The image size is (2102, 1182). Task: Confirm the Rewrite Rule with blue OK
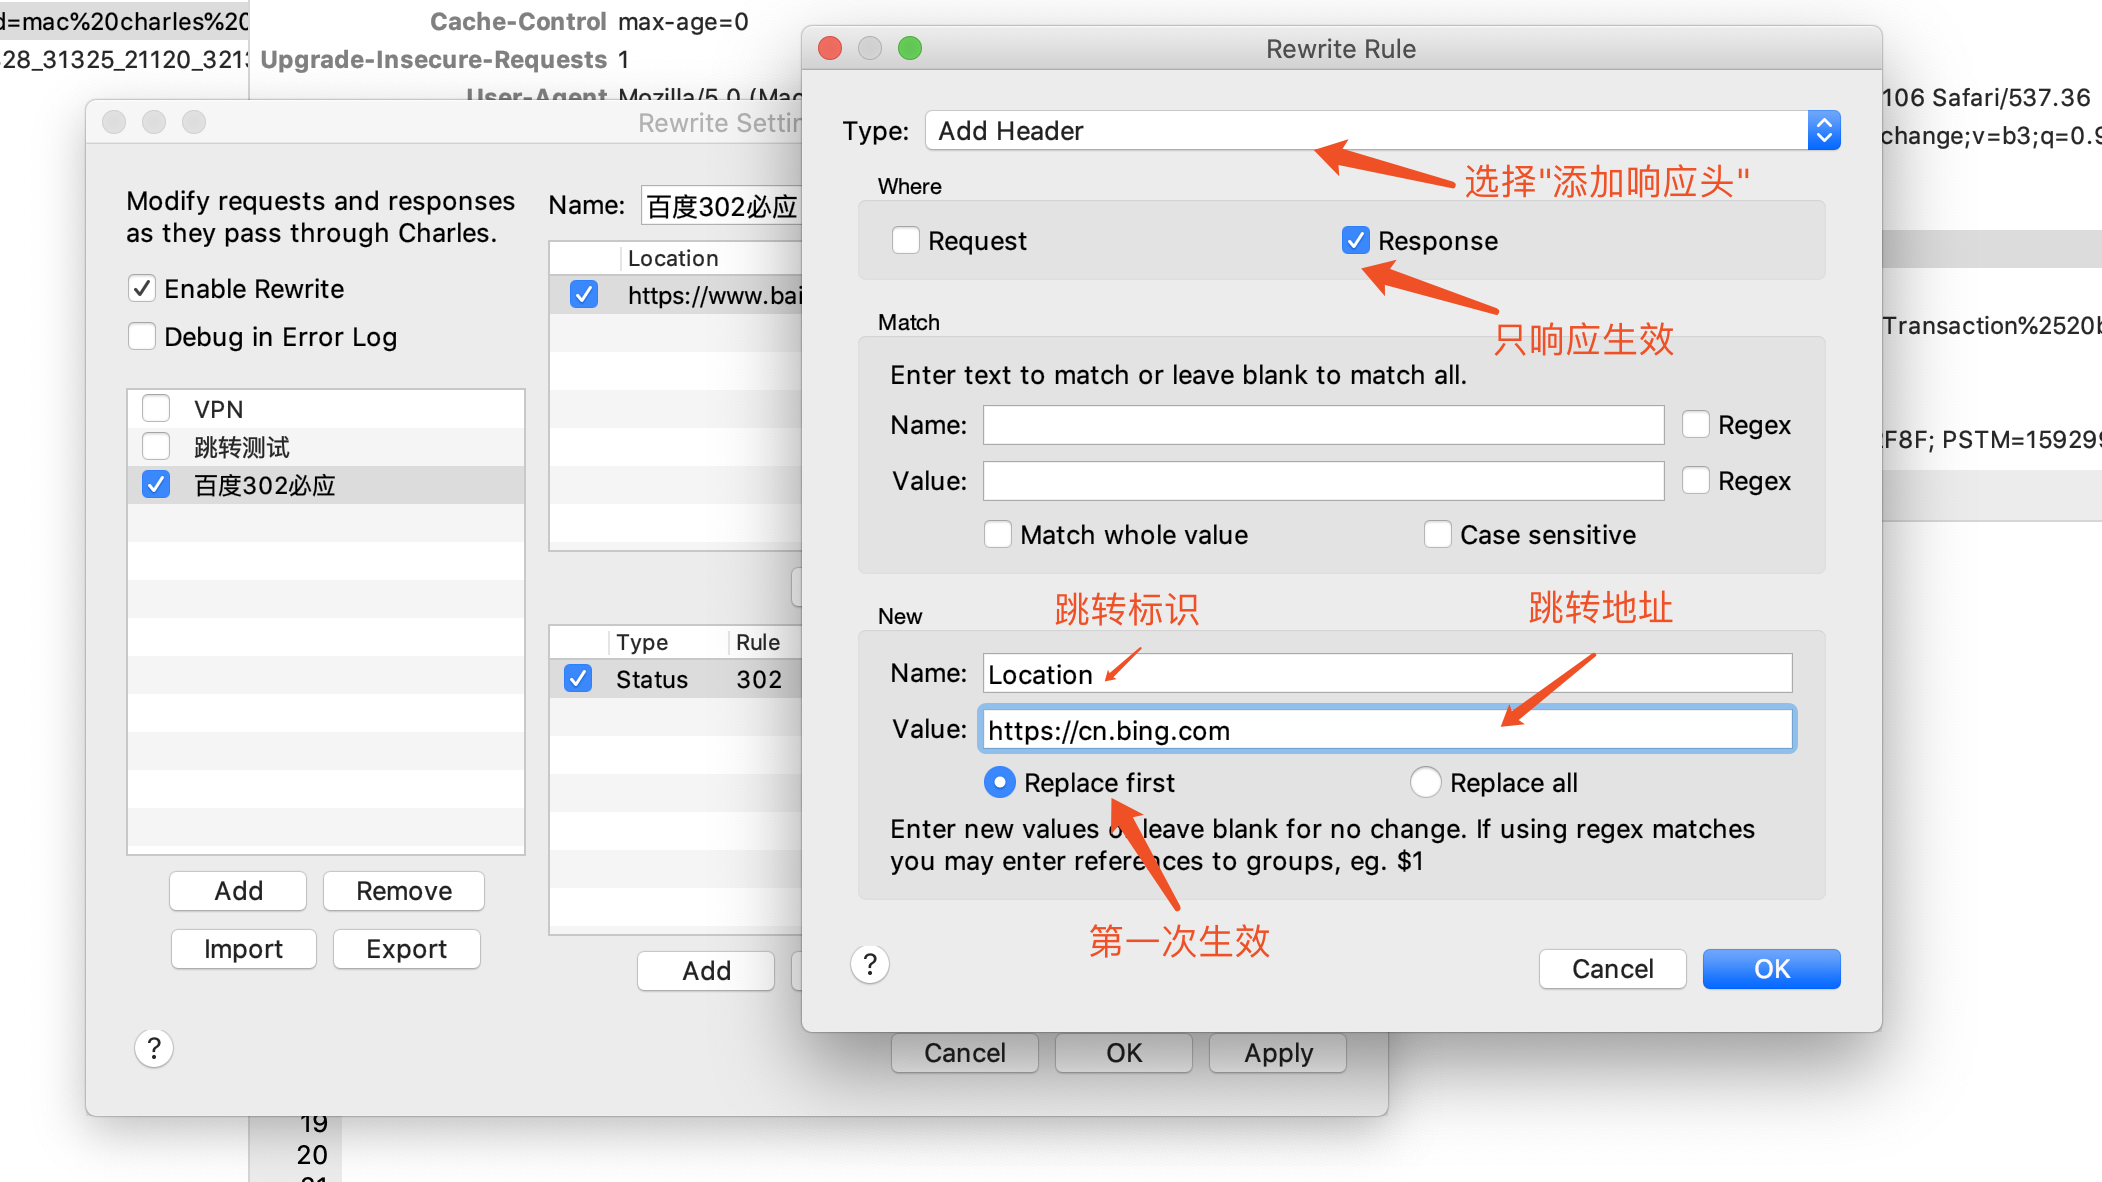point(1771,969)
